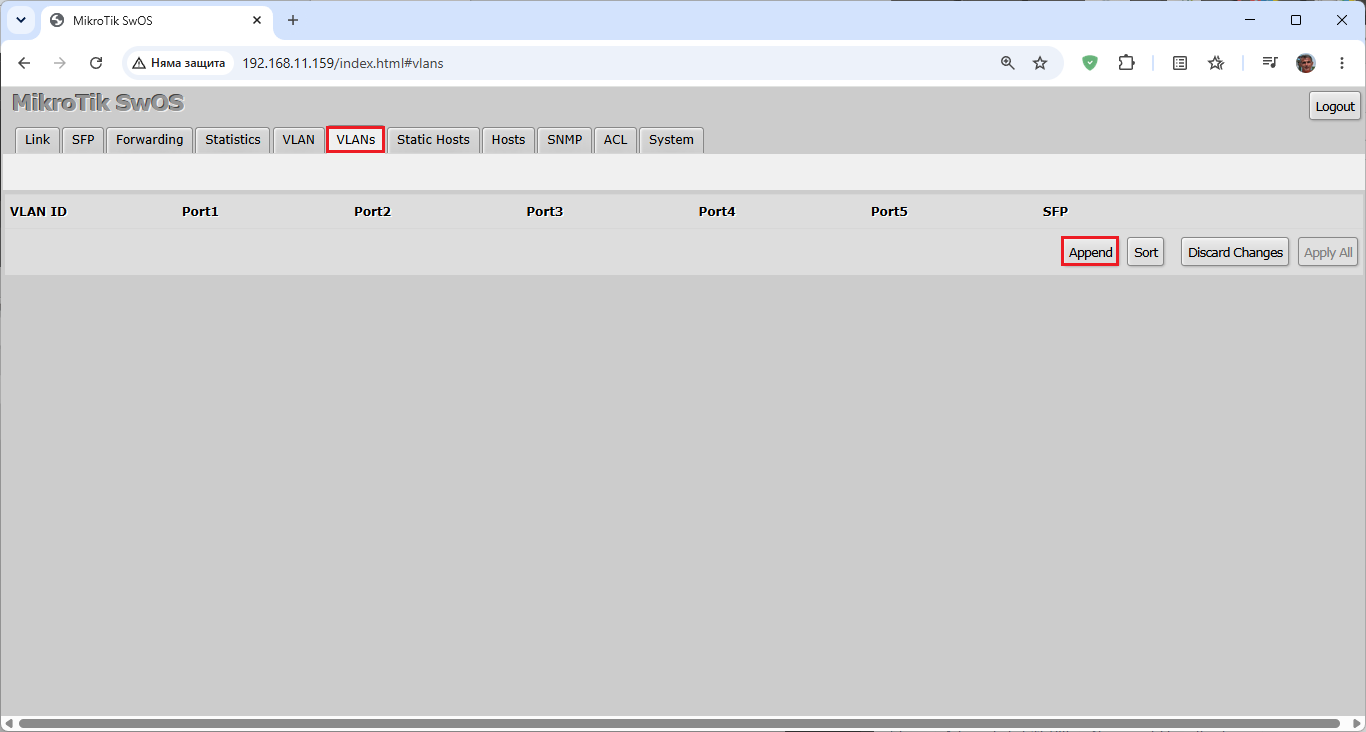This screenshot has width=1366, height=732.
Task: Click the Port1 column header
Action: tap(200, 212)
